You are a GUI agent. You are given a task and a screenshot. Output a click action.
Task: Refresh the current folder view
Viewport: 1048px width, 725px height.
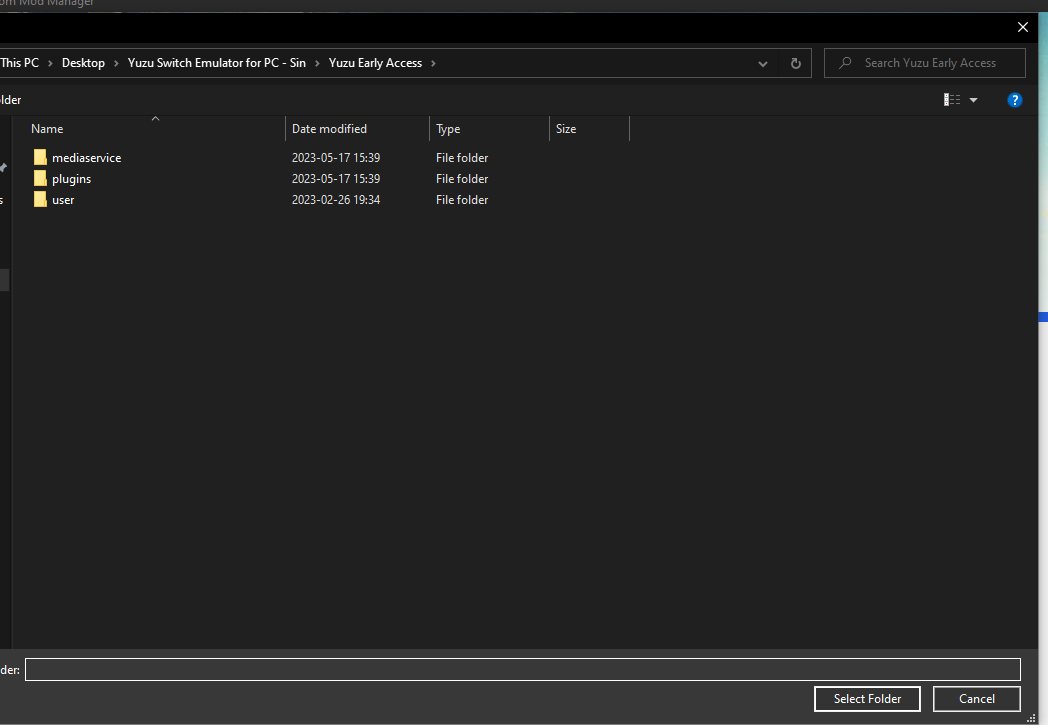tap(795, 63)
